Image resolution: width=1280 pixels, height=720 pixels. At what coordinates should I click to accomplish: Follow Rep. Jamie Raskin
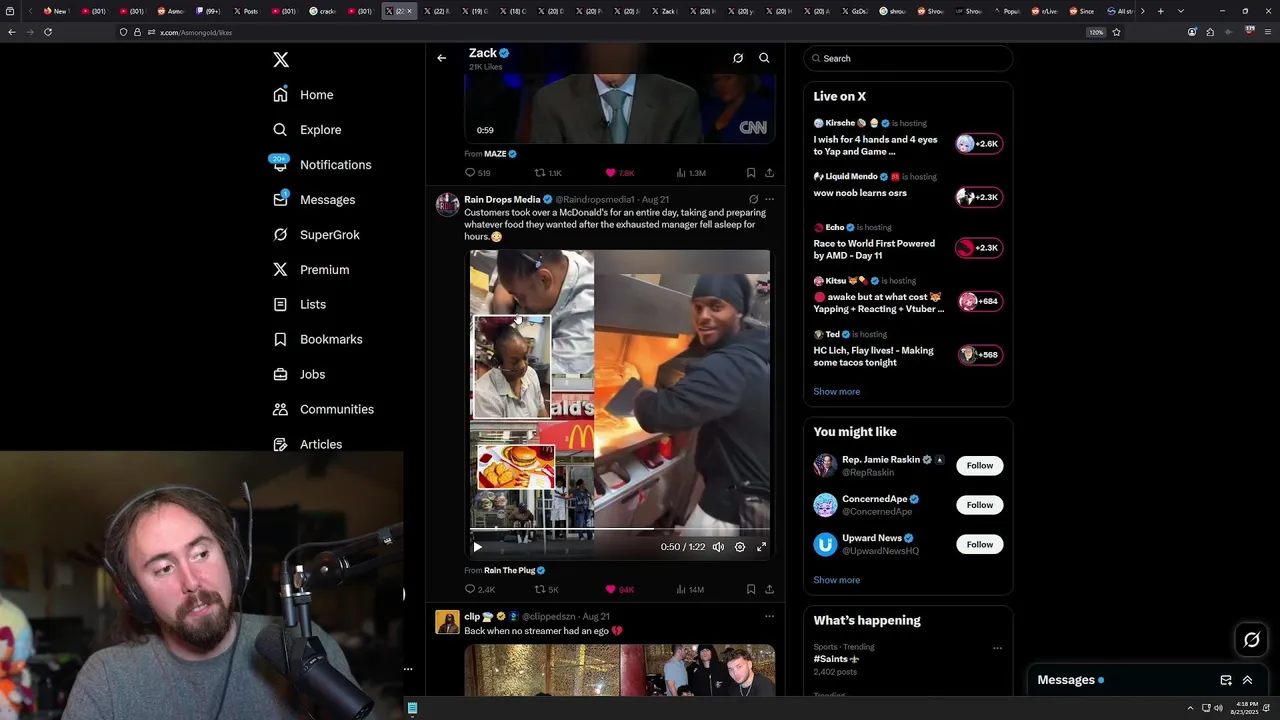coord(980,466)
